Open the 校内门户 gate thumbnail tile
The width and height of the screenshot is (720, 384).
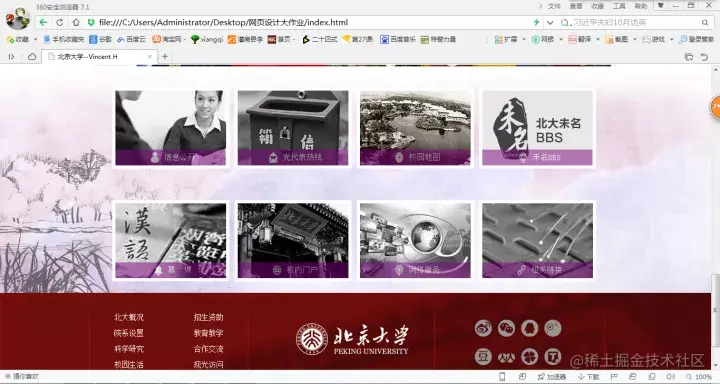[293, 240]
